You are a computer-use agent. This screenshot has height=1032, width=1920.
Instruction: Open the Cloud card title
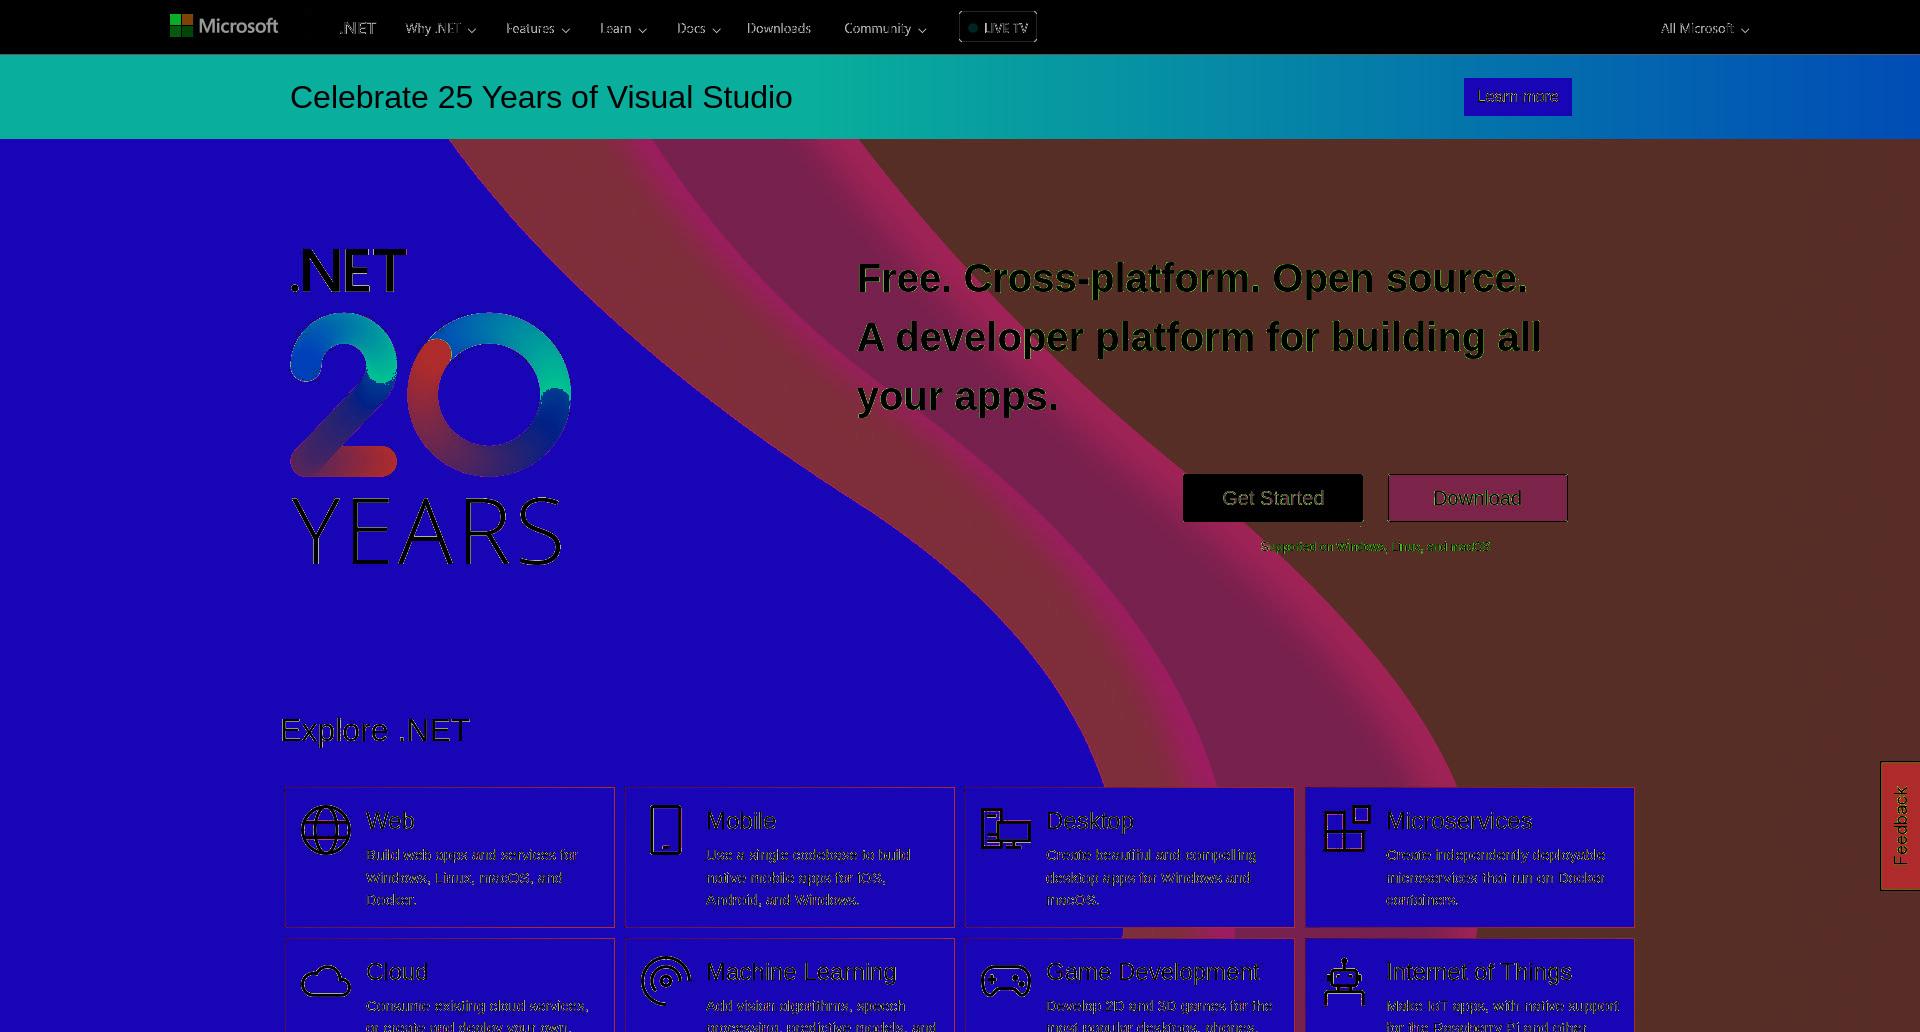point(397,972)
